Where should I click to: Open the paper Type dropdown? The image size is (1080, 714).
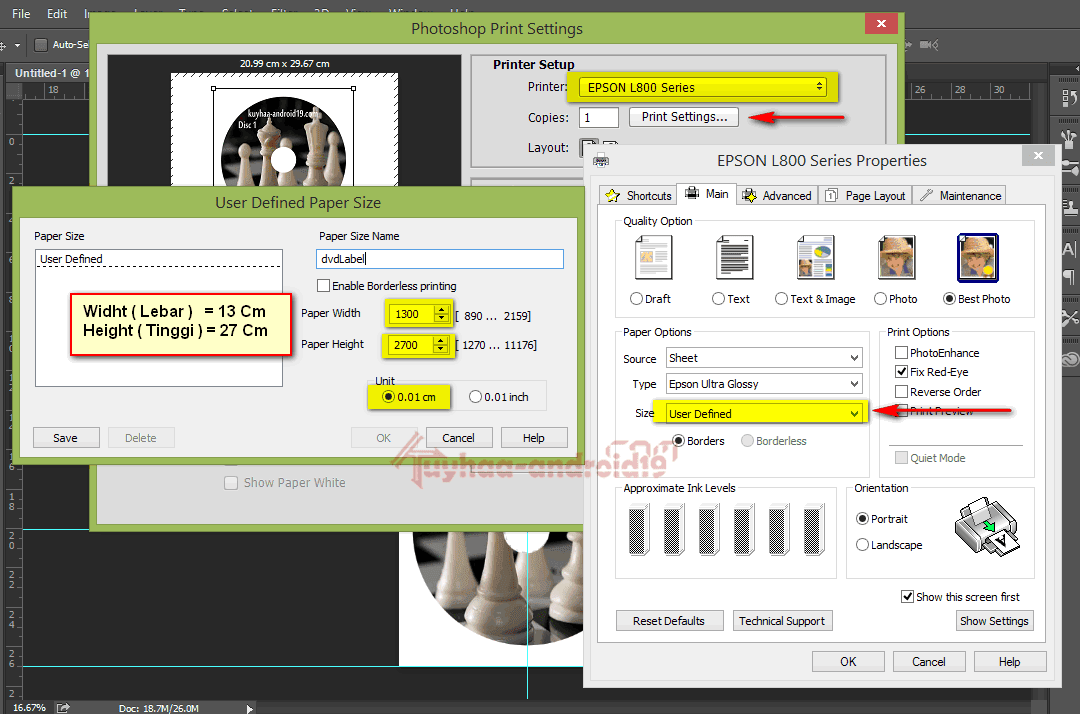point(764,384)
